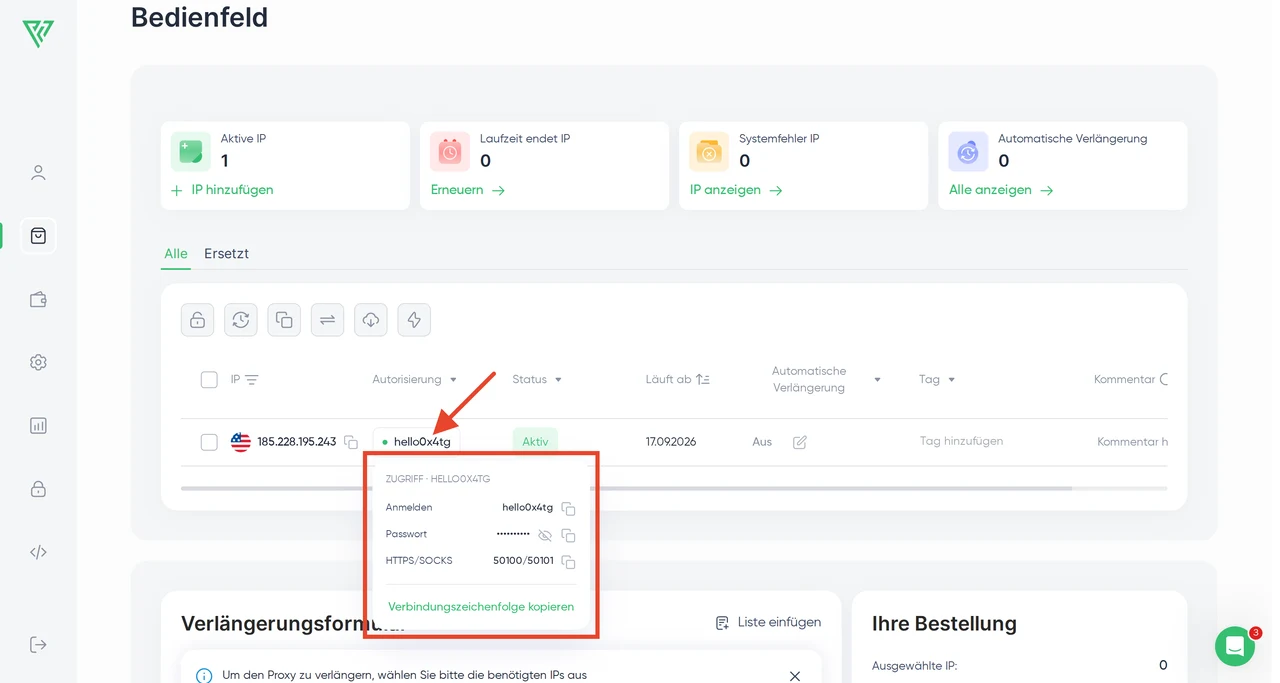The width and height of the screenshot is (1280, 683).
Task: Open the statistics chart sidebar icon
Action: pyautogui.click(x=38, y=425)
